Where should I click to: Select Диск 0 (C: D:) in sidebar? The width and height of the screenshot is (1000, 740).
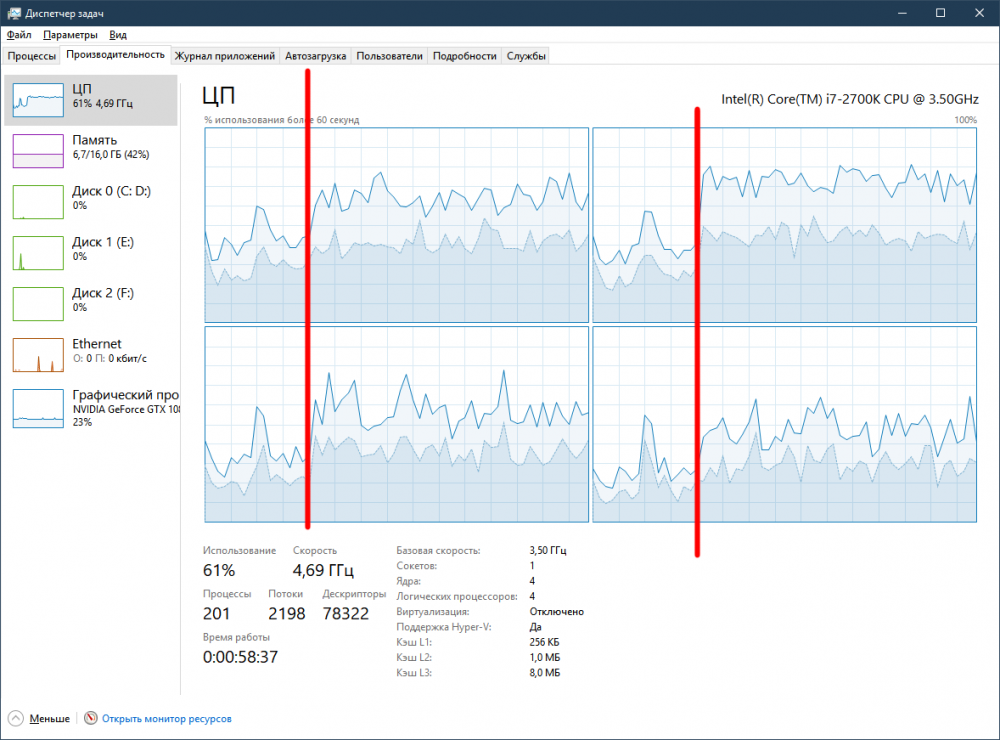(91, 202)
